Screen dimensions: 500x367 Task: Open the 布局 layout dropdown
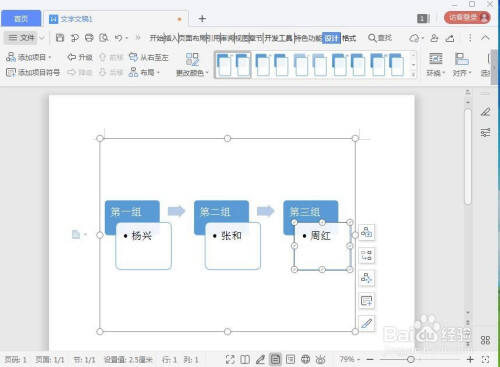pos(144,72)
